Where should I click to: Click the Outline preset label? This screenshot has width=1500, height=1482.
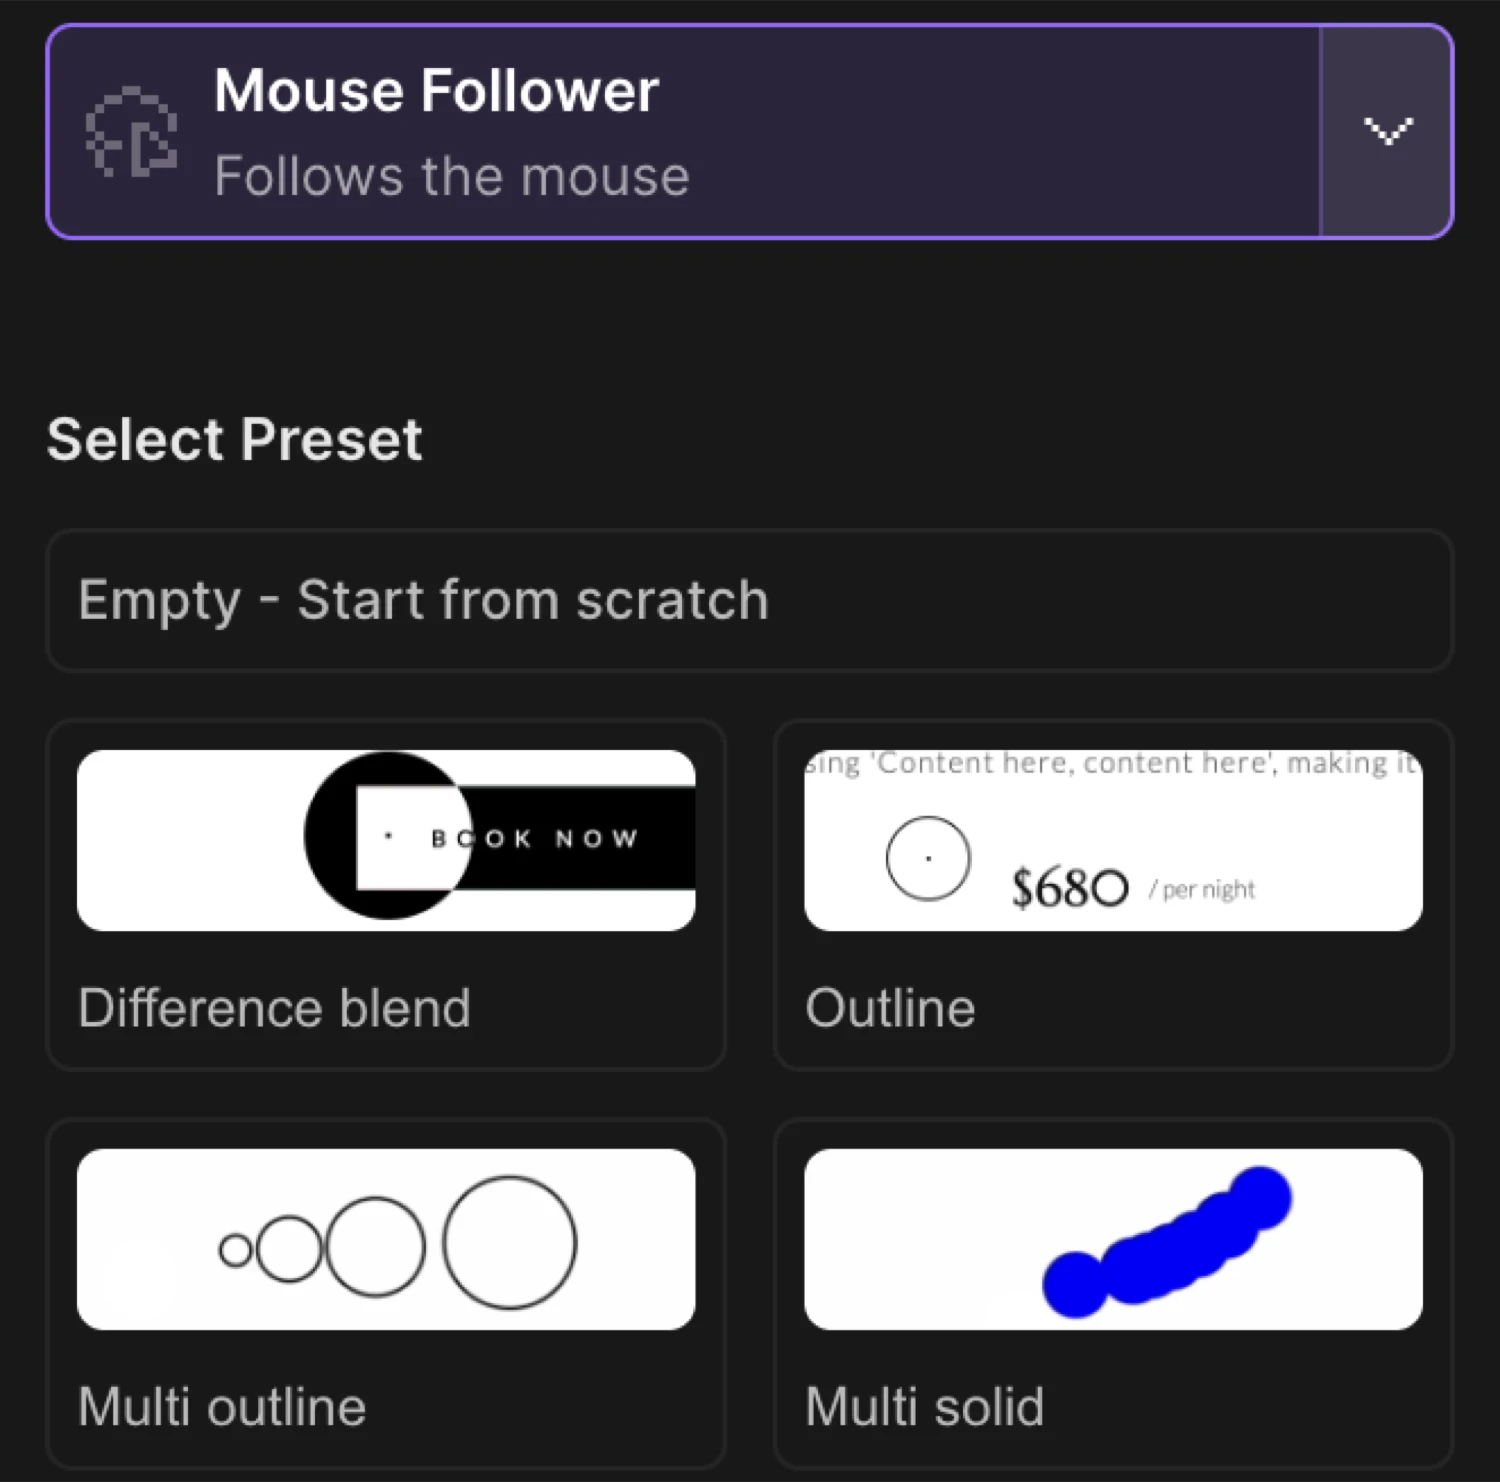click(889, 1008)
